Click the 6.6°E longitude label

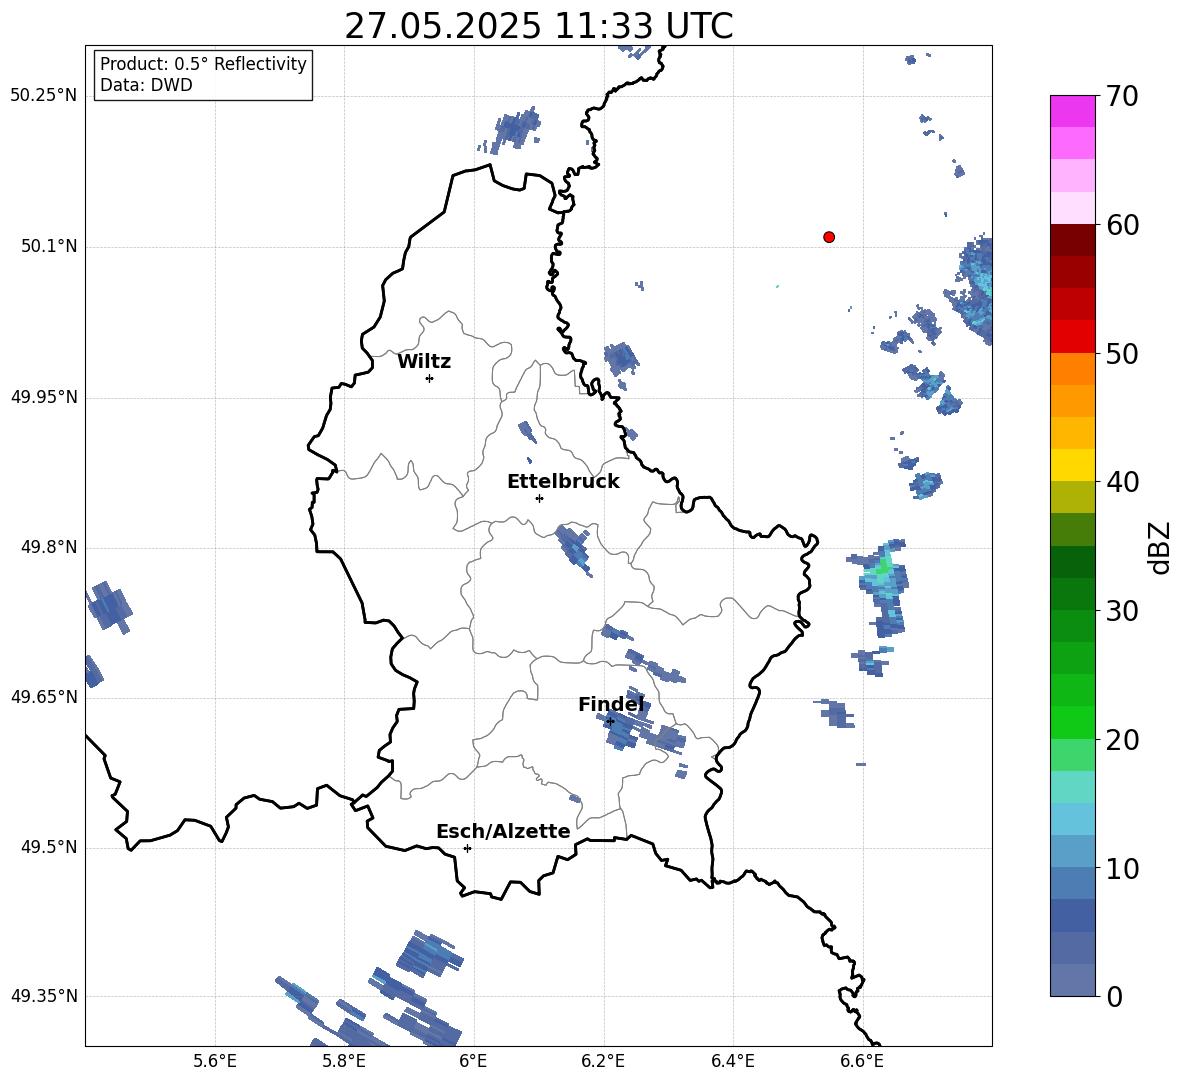click(862, 1061)
